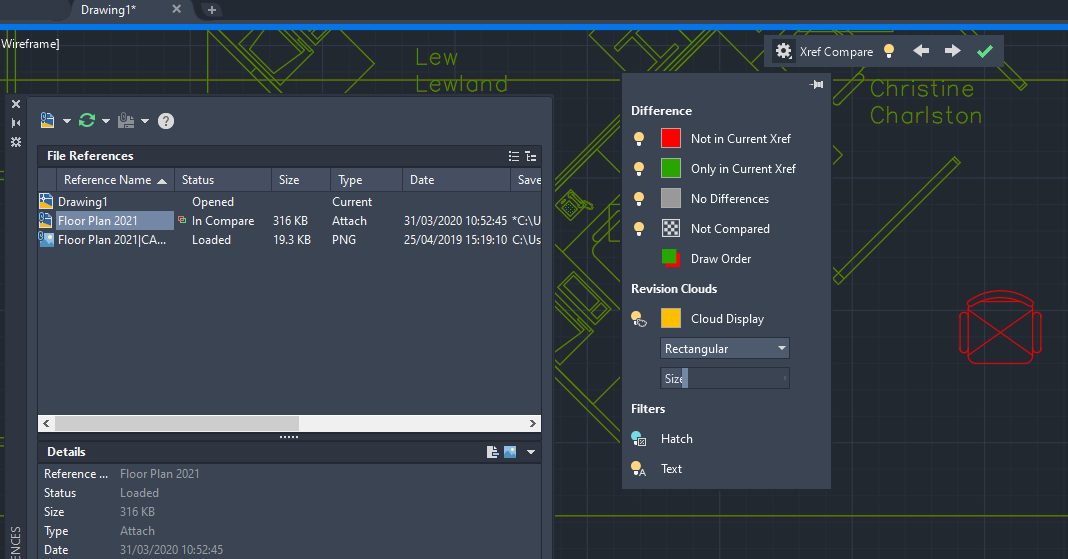Toggle Xref Compare lightbulb in toolbar
The height and width of the screenshot is (559, 1068).
pyautogui.click(x=889, y=51)
